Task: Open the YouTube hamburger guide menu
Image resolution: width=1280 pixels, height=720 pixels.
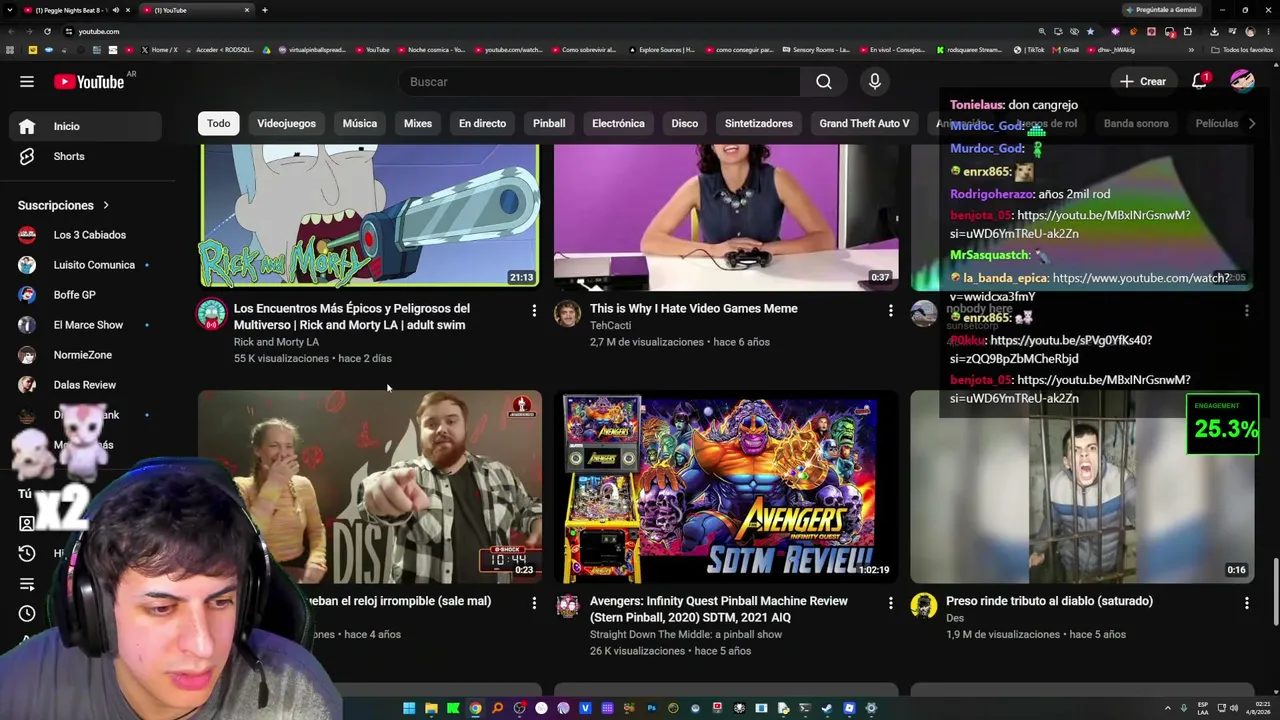Action: (x=27, y=82)
